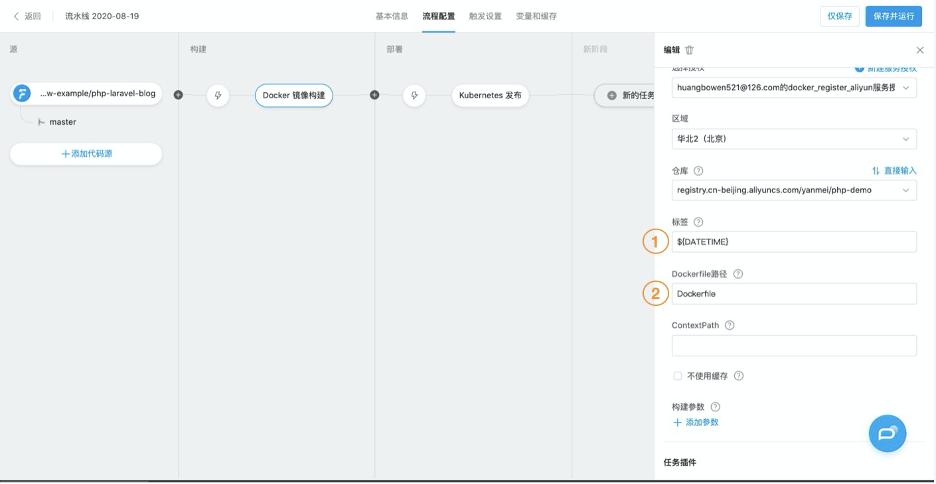Go back with the 返回 arrow
The width and height of the screenshot is (936, 484).
pos(27,16)
